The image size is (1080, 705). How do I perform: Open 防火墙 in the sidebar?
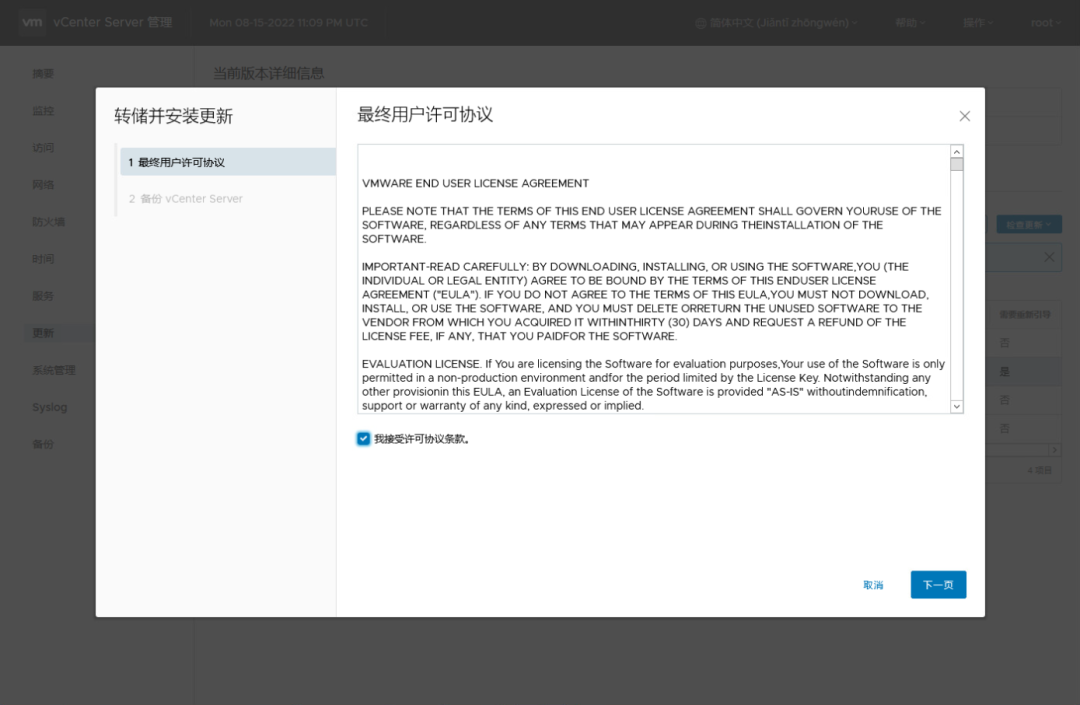coord(48,222)
